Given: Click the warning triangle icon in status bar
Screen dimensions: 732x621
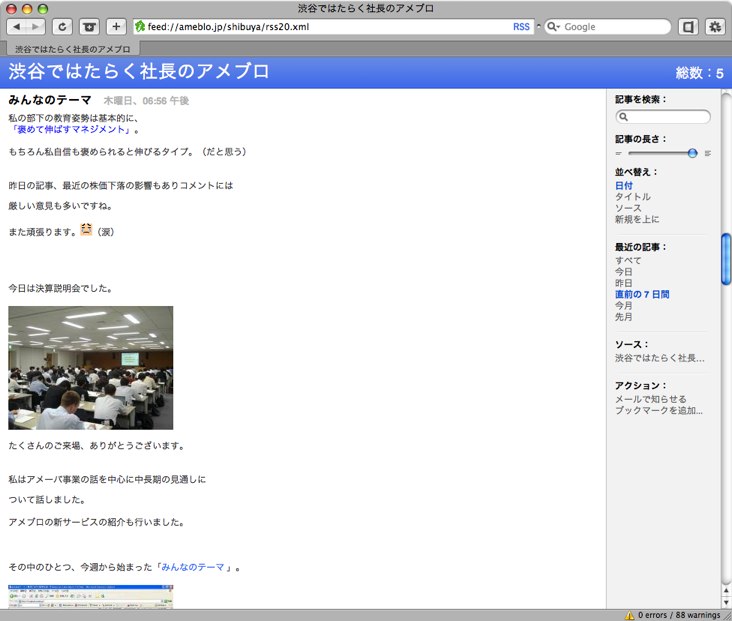Looking at the screenshot, I should tap(630, 615).
